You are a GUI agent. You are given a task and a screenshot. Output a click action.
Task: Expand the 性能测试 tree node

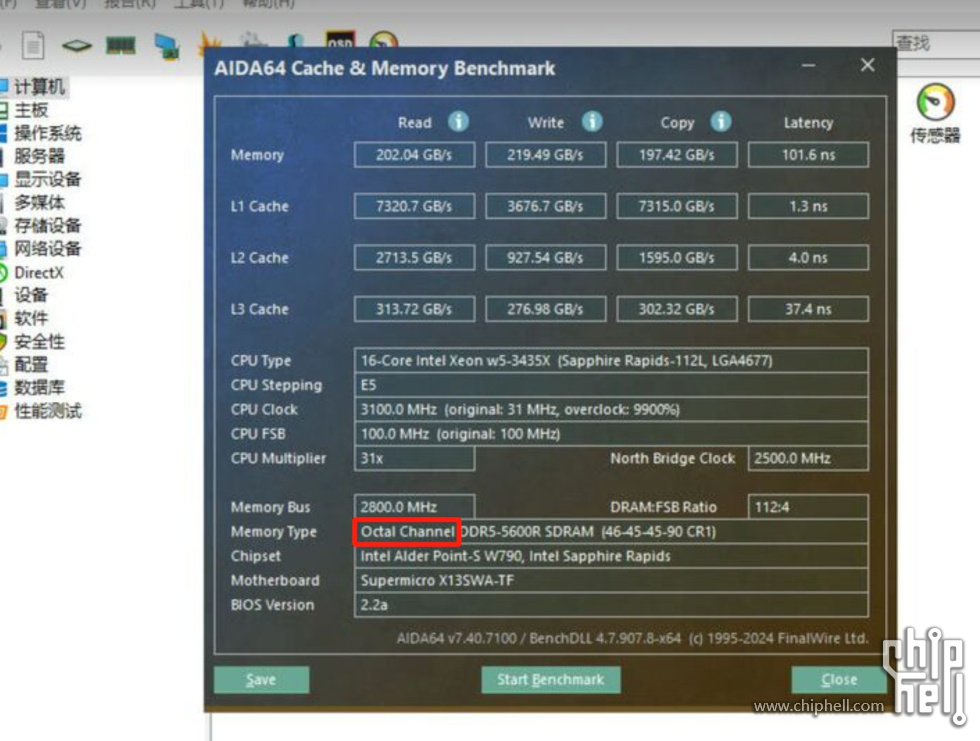point(46,411)
